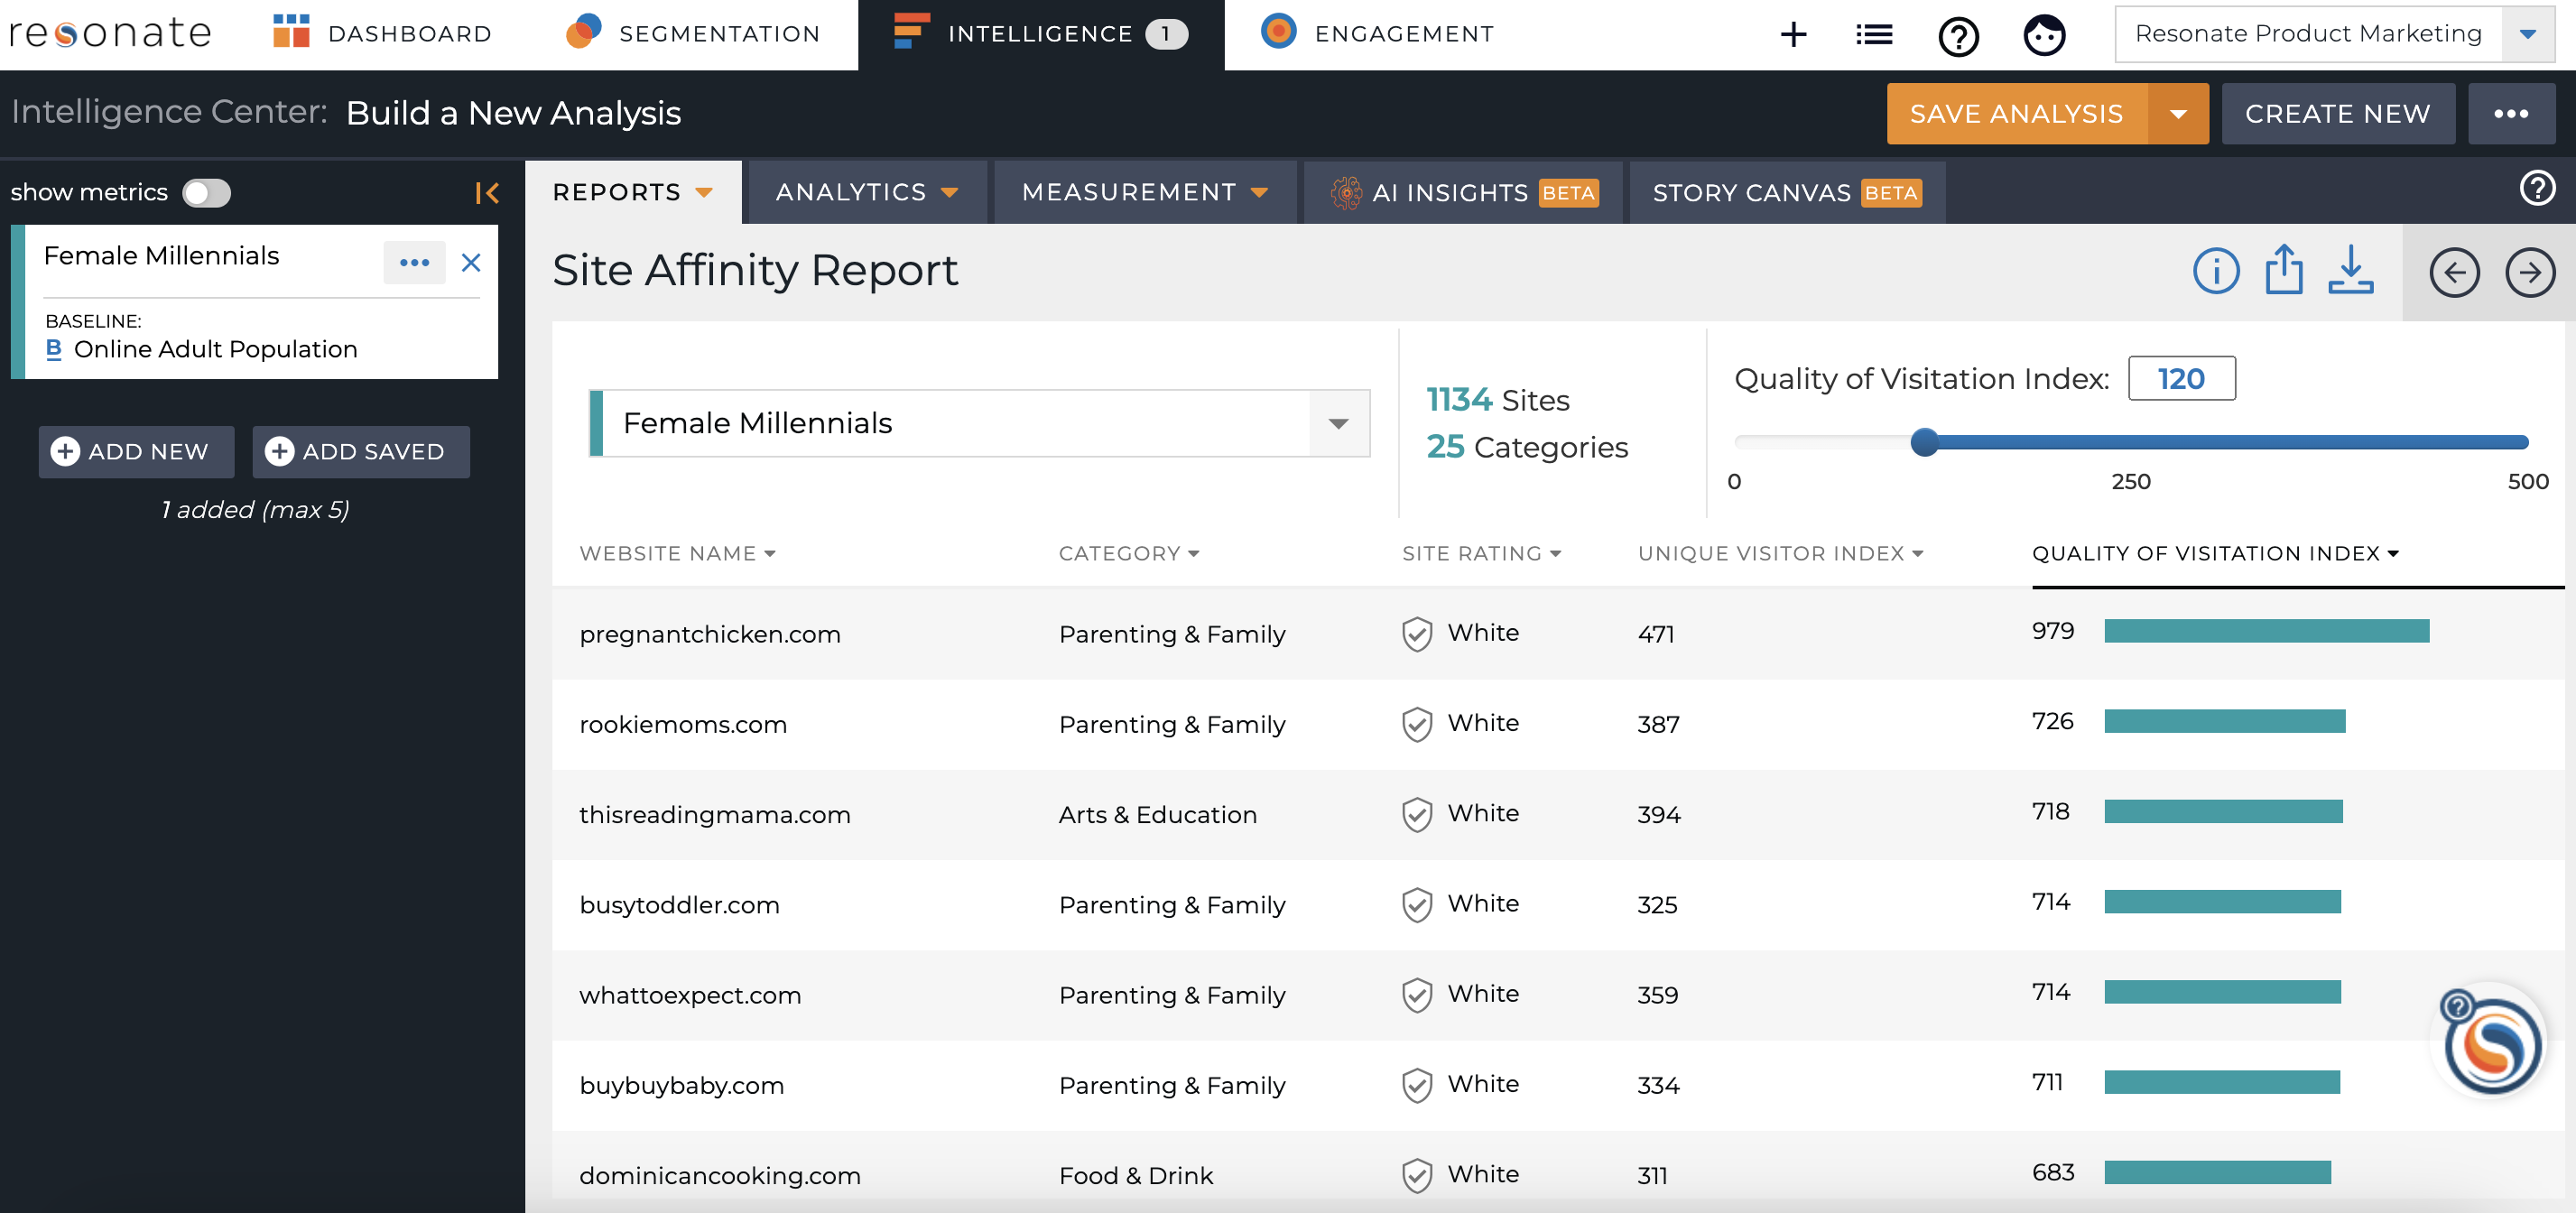
Task: Click the busytoddler.com rating shield
Action: pyautogui.click(x=1417, y=905)
